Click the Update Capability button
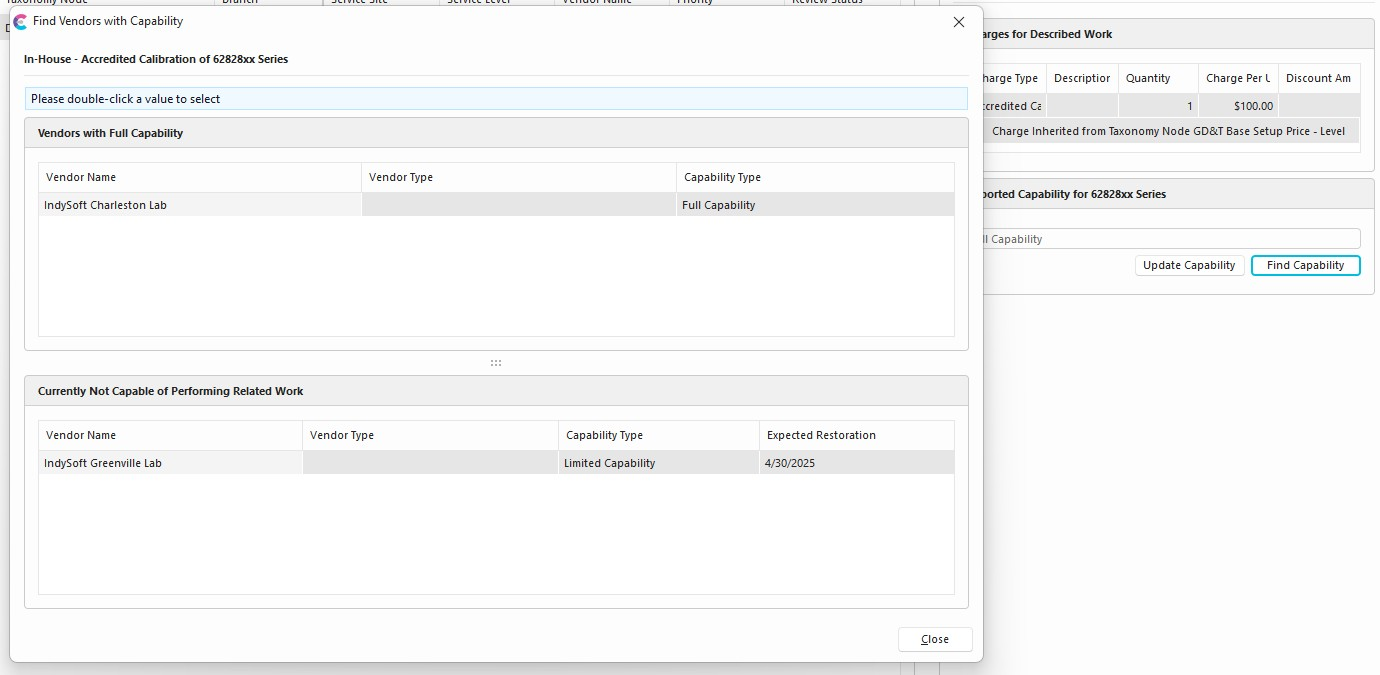The height and width of the screenshot is (675, 1380). pyautogui.click(x=1190, y=266)
